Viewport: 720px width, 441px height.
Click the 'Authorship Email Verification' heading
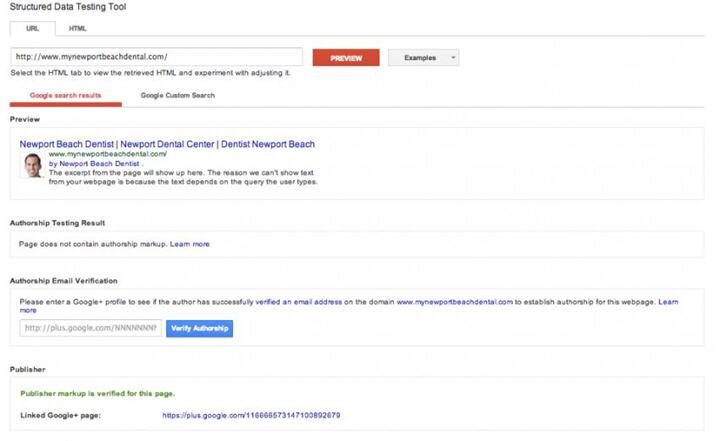click(x=64, y=281)
